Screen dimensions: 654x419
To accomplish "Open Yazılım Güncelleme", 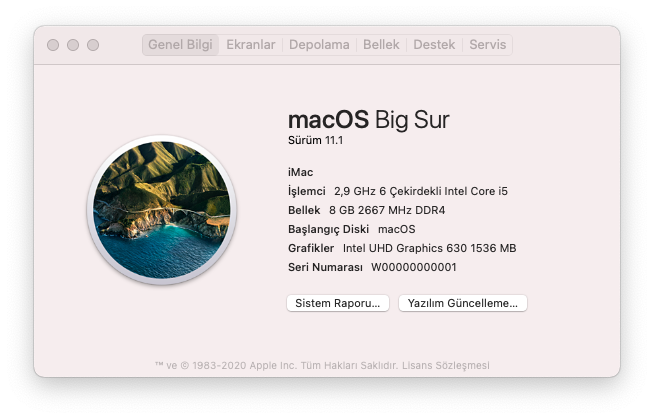I will tap(462, 303).
